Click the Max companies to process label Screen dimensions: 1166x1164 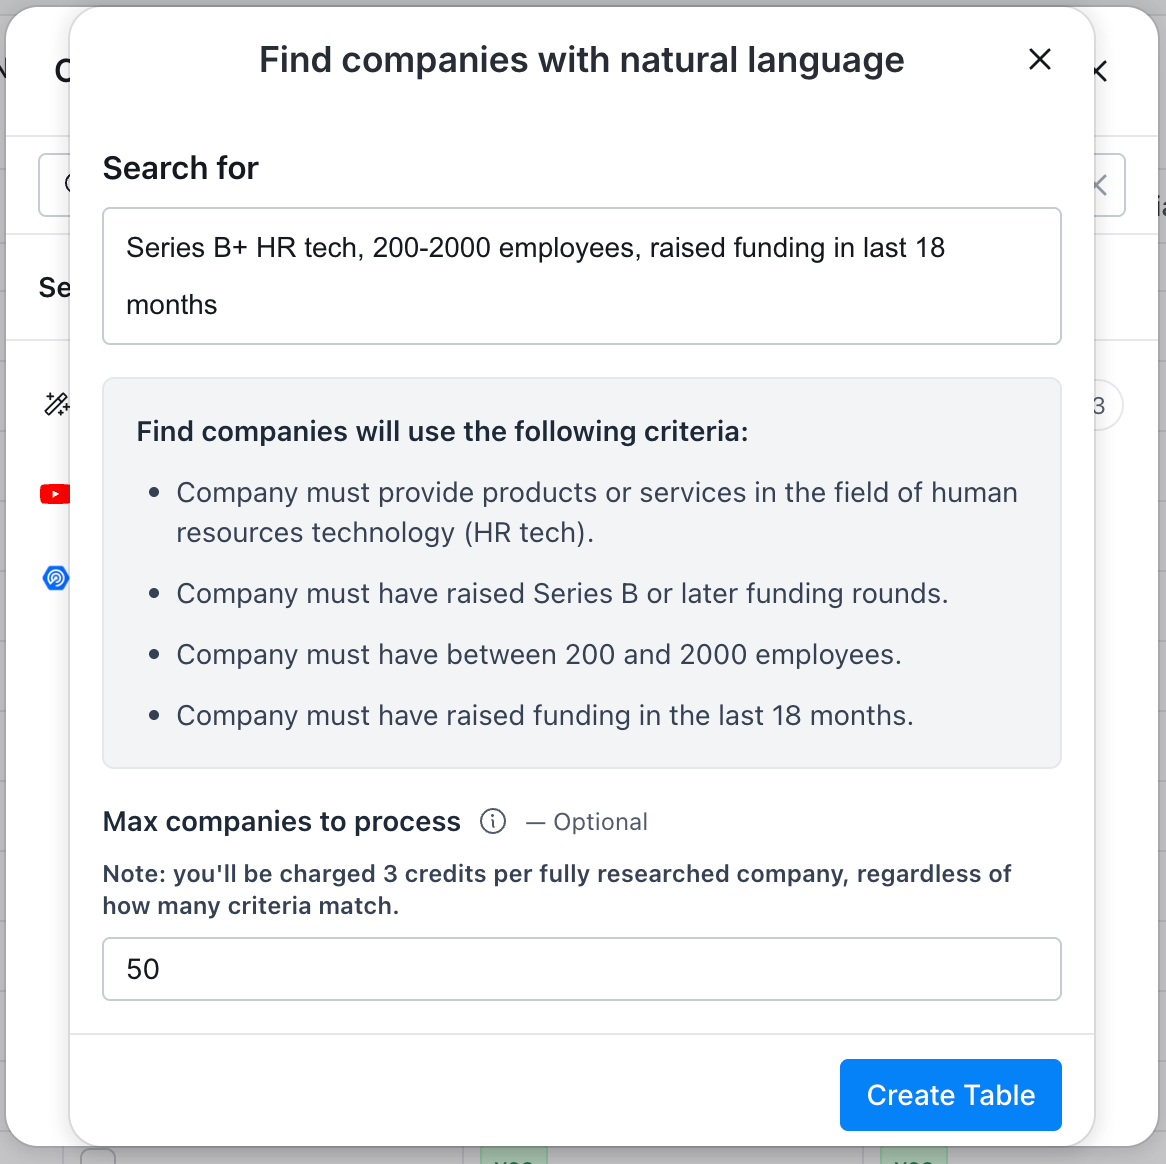coord(282,822)
